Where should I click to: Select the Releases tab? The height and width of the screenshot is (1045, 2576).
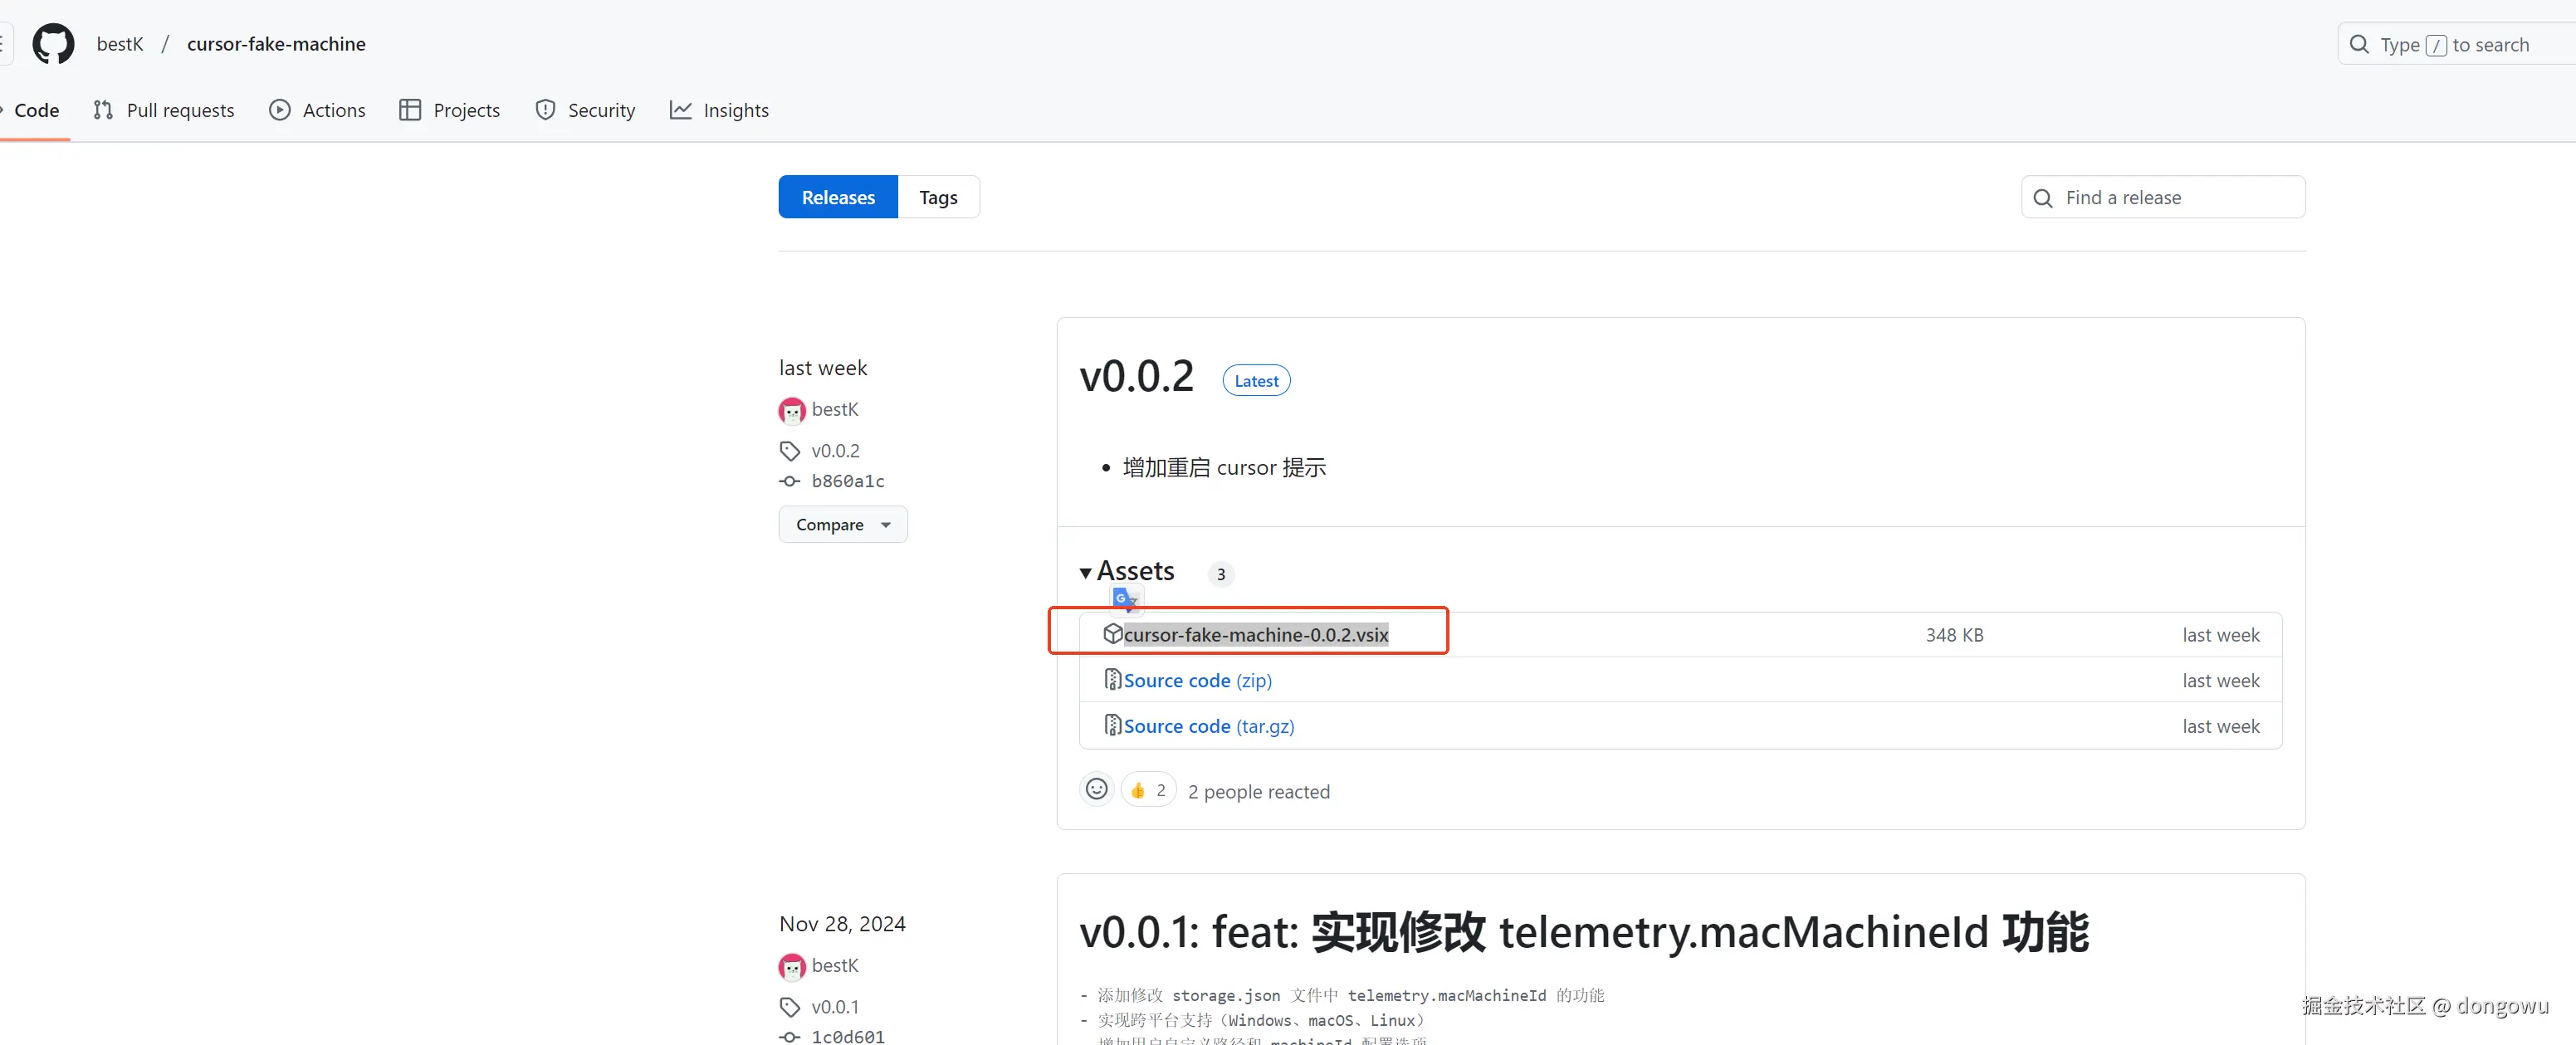tap(837, 198)
